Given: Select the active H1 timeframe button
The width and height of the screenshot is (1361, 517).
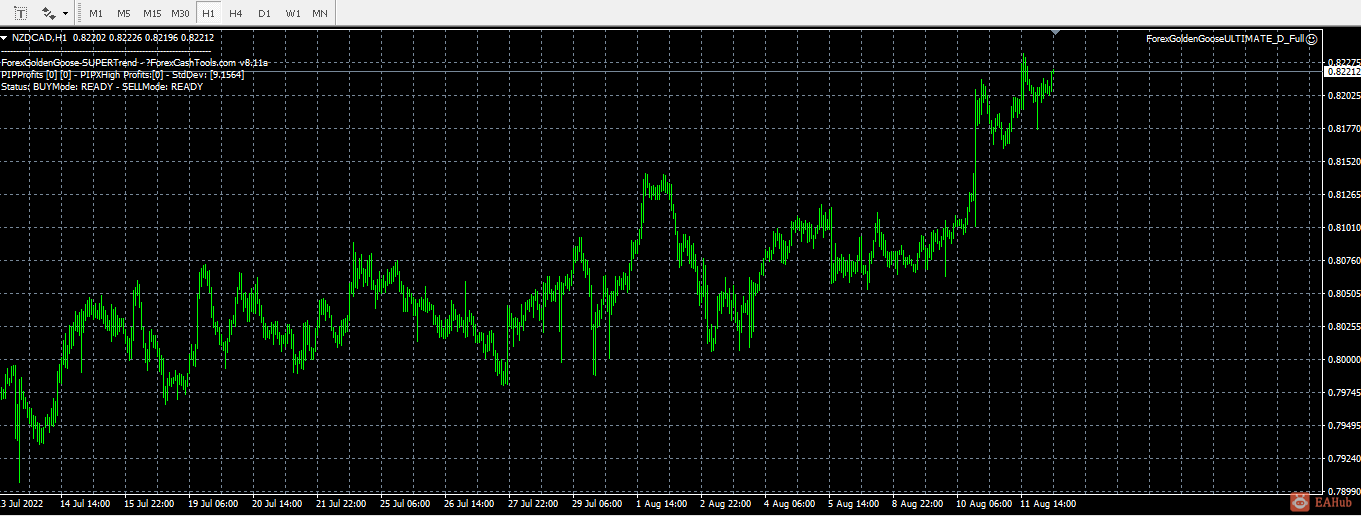Looking at the screenshot, I should click(207, 13).
